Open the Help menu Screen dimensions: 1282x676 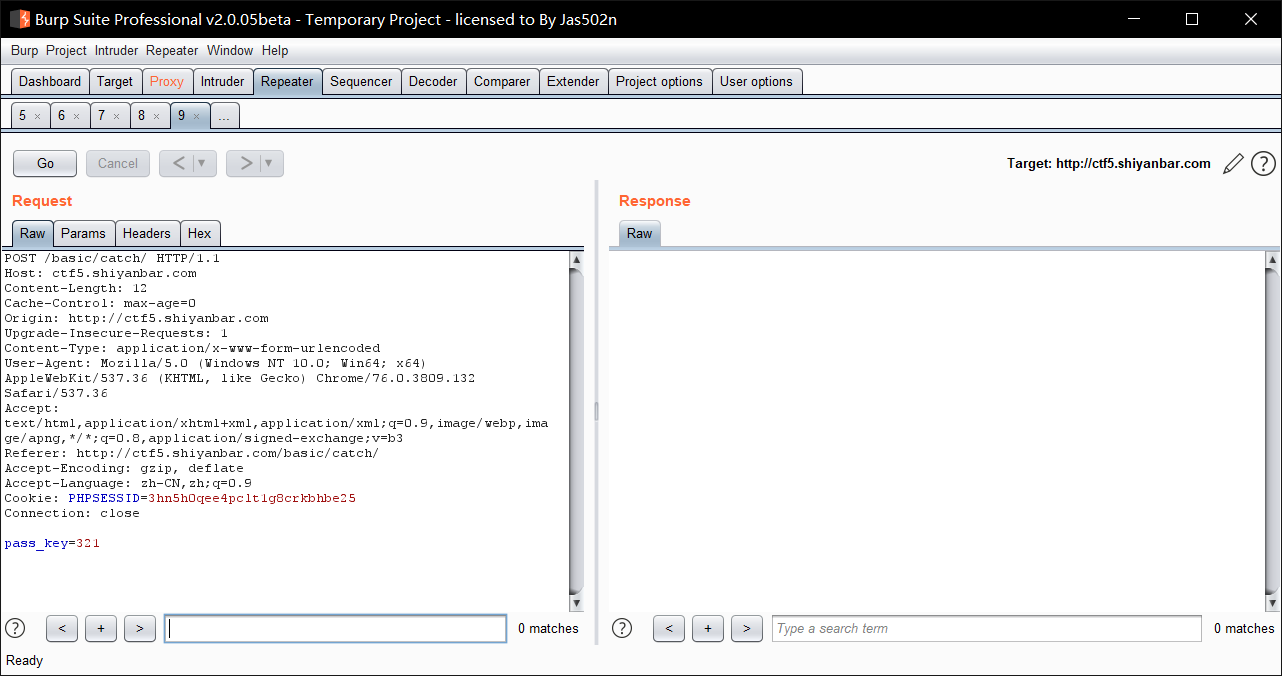(275, 50)
